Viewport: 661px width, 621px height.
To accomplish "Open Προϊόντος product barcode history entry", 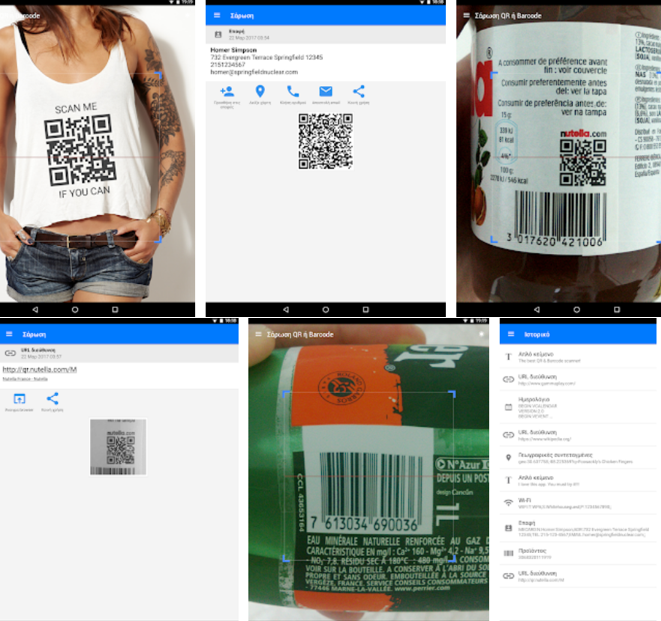I will 578,554.
